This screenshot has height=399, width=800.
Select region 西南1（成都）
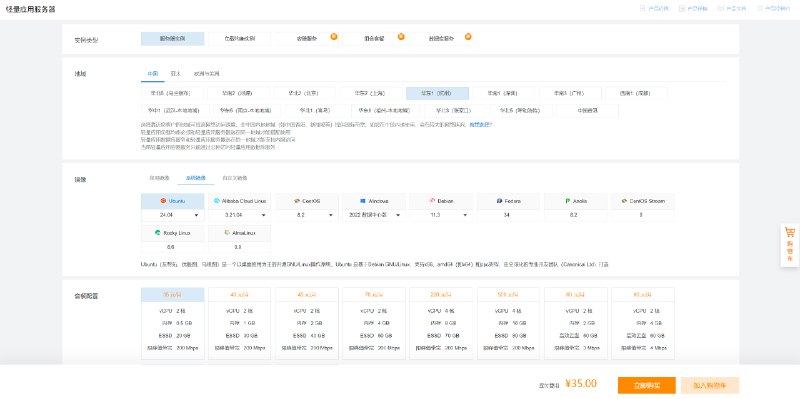tap(636, 93)
